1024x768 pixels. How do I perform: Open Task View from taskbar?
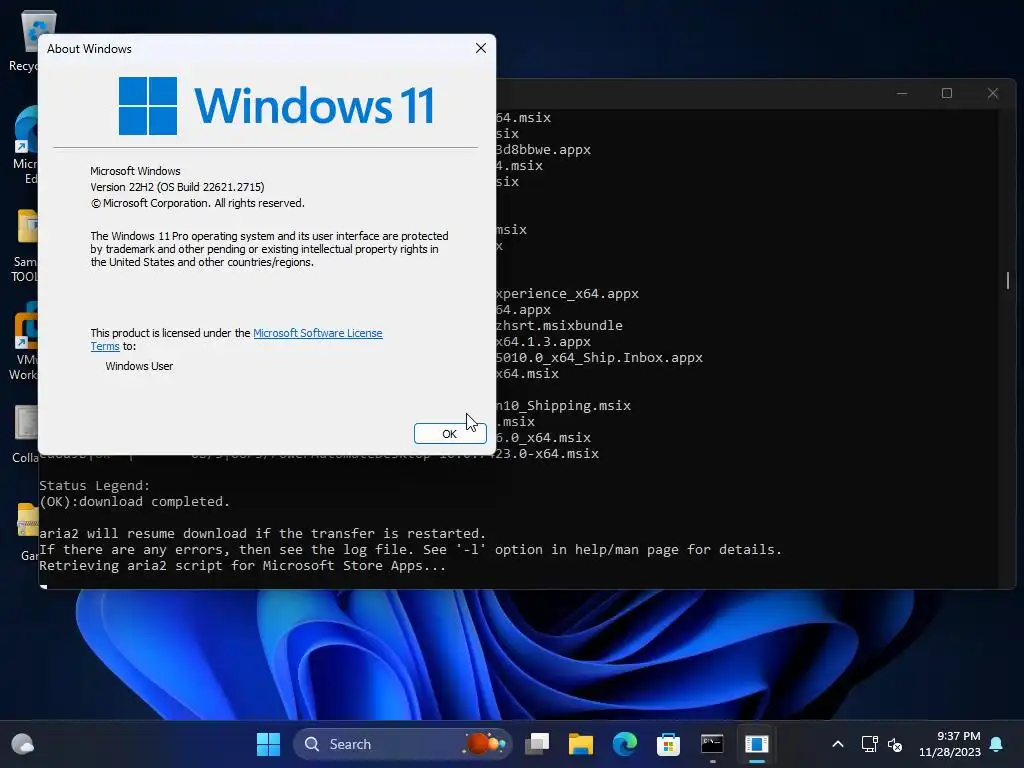click(x=537, y=744)
